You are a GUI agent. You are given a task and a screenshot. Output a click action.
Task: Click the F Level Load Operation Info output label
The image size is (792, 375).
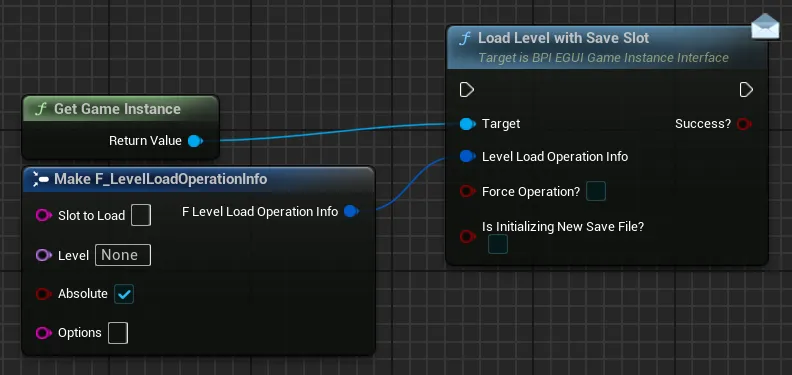click(x=260, y=212)
